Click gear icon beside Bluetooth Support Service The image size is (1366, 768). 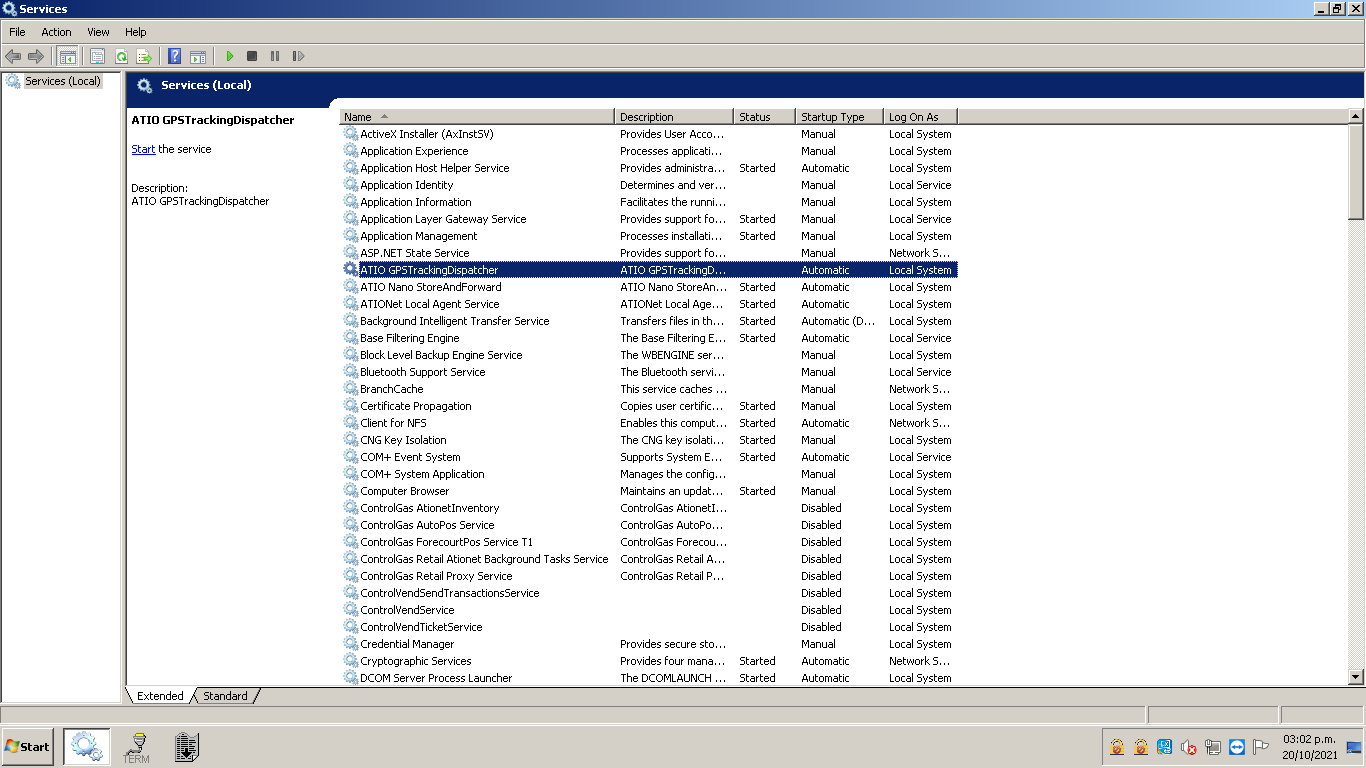[351, 372]
